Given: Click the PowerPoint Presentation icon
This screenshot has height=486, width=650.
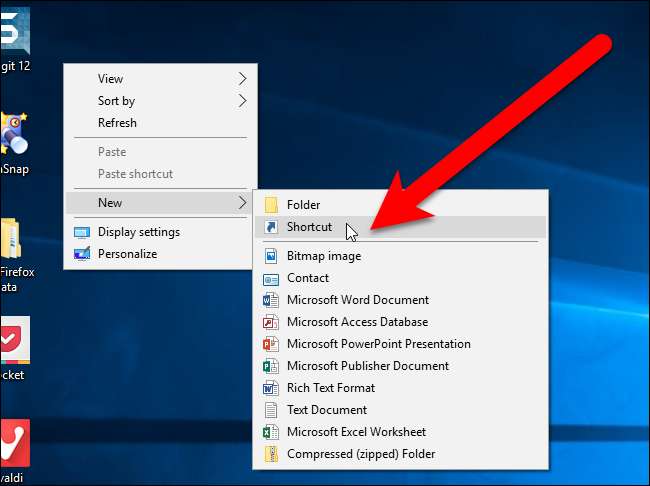Looking at the screenshot, I should tap(270, 344).
